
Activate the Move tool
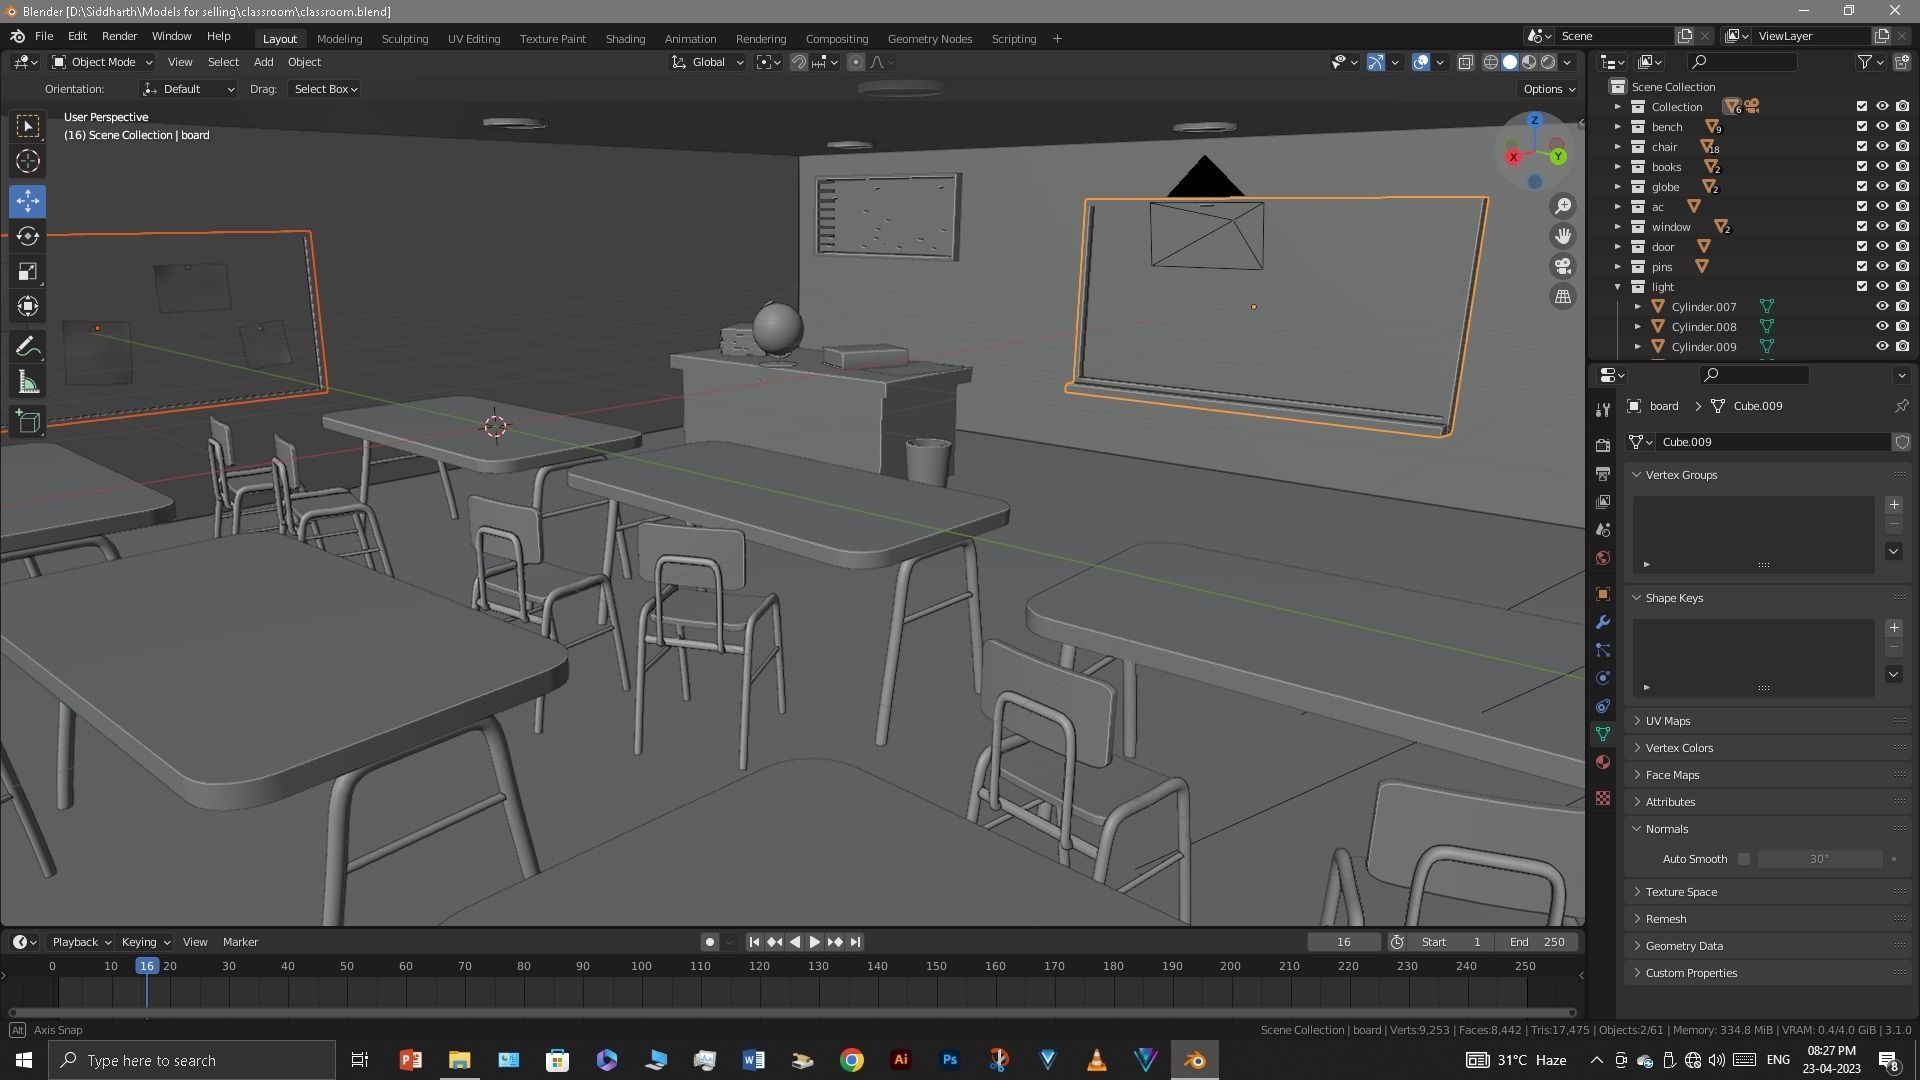(x=28, y=201)
